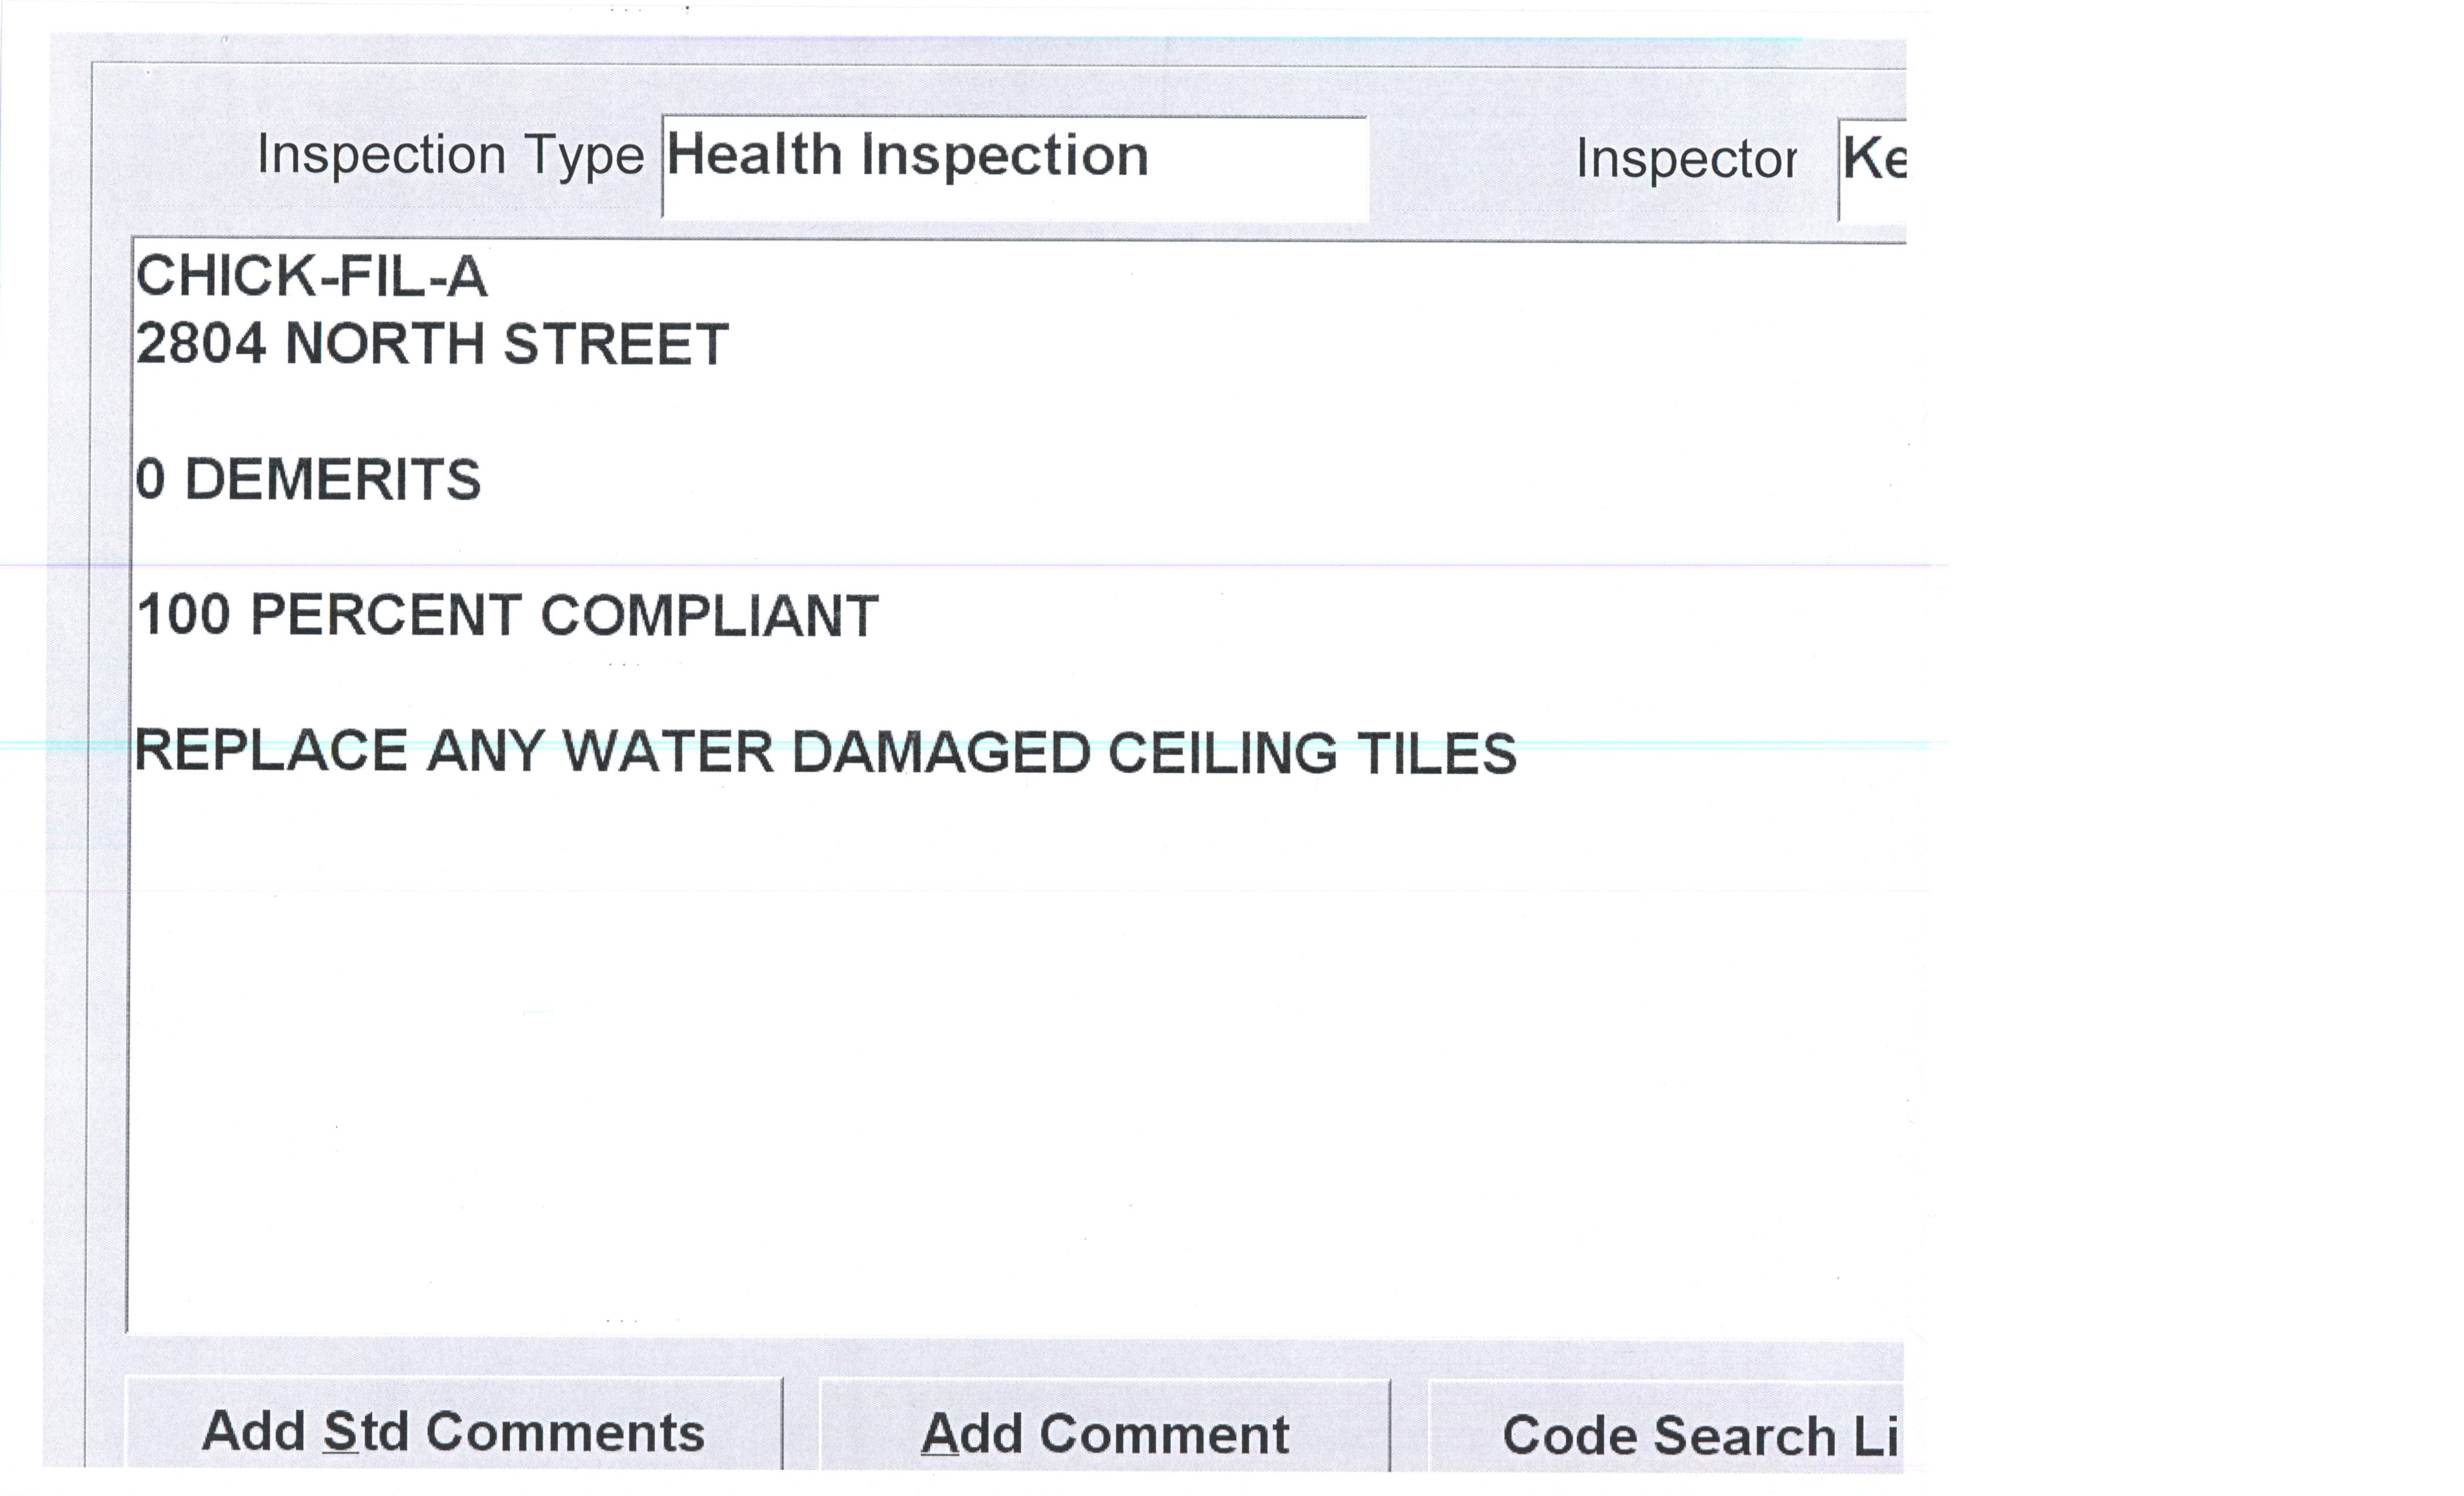Click empty space in comments box

(x=1000, y=1050)
